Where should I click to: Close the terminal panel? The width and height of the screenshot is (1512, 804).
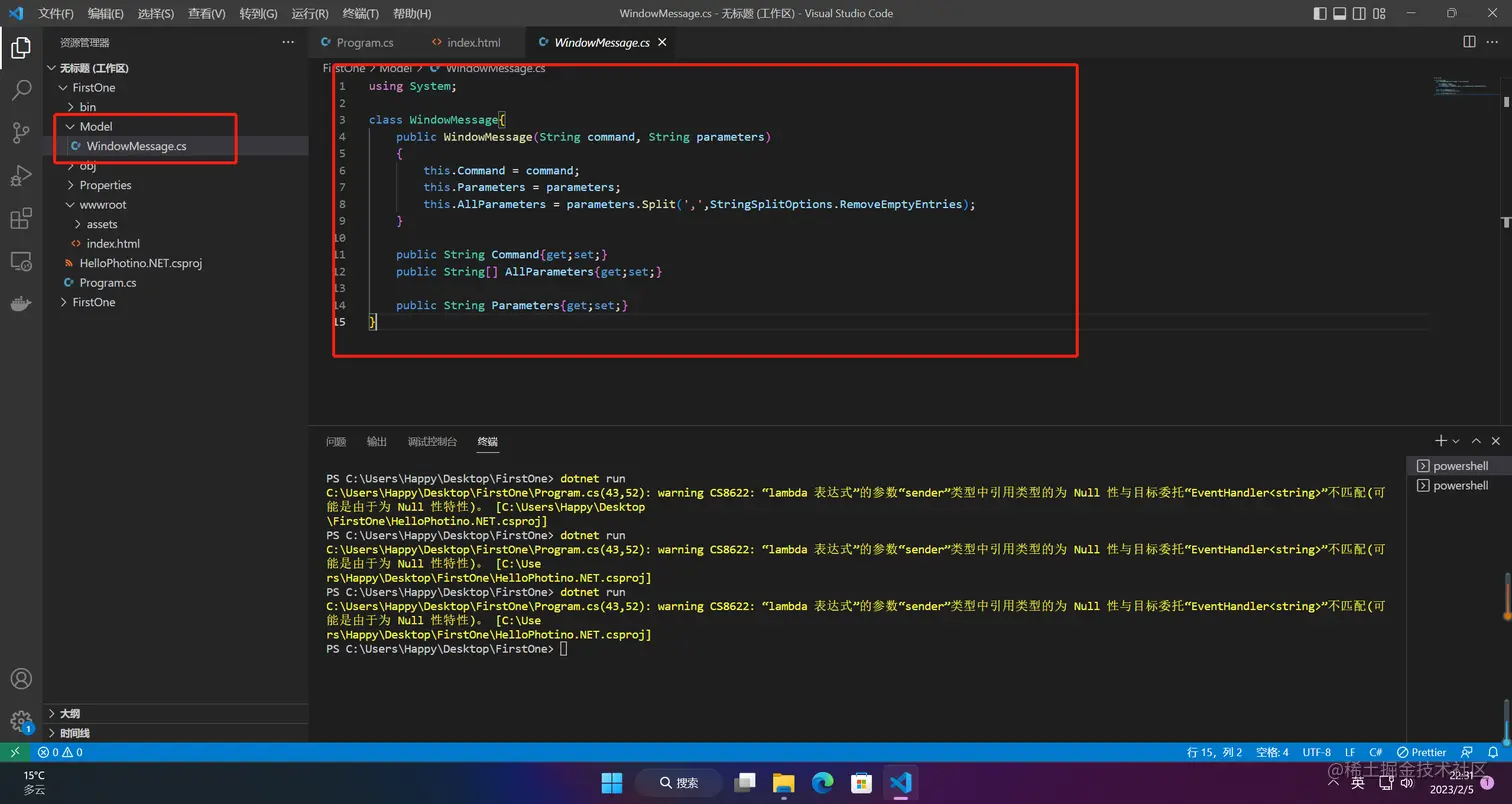(1496, 441)
